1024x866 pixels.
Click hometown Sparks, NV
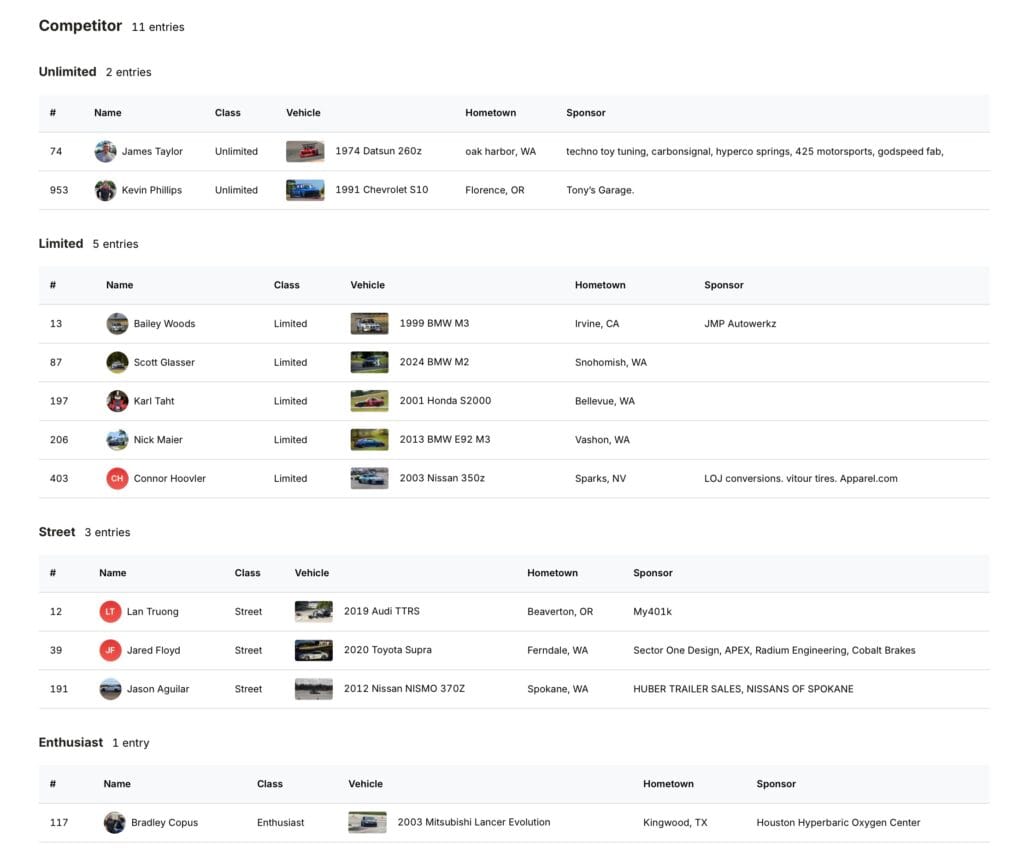(x=600, y=479)
